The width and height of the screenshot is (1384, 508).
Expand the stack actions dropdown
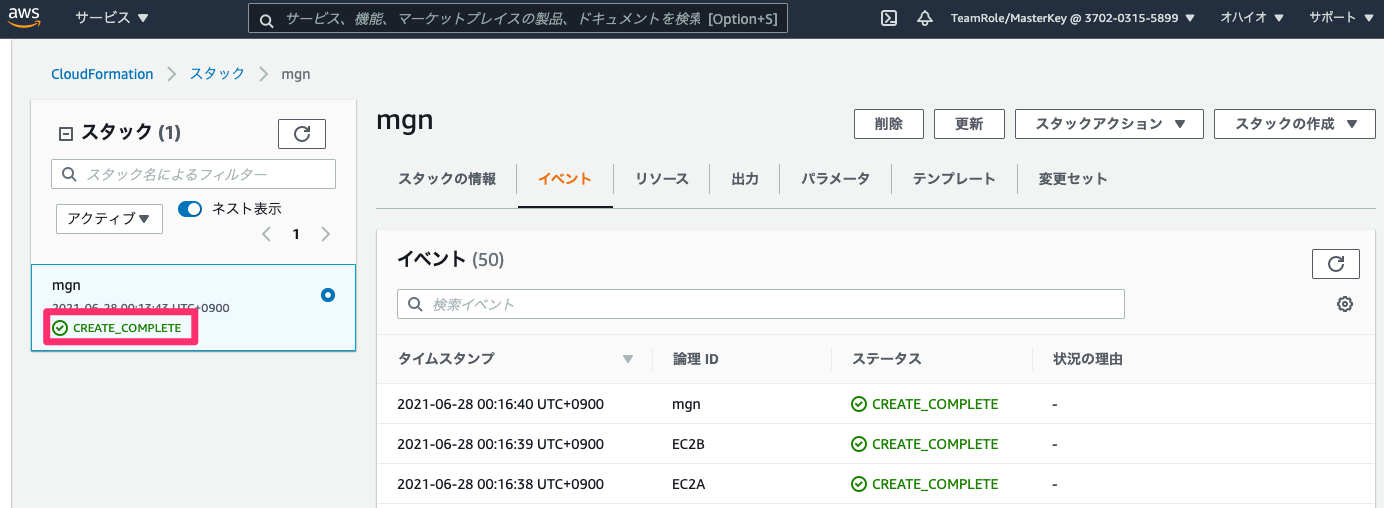(x=1110, y=124)
